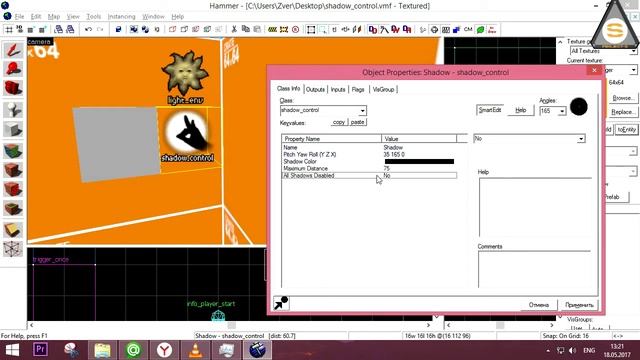The height and width of the screenshot is (360, 640).
Task: Open Yandex browser from taskbar
Action: click(164, 350)
